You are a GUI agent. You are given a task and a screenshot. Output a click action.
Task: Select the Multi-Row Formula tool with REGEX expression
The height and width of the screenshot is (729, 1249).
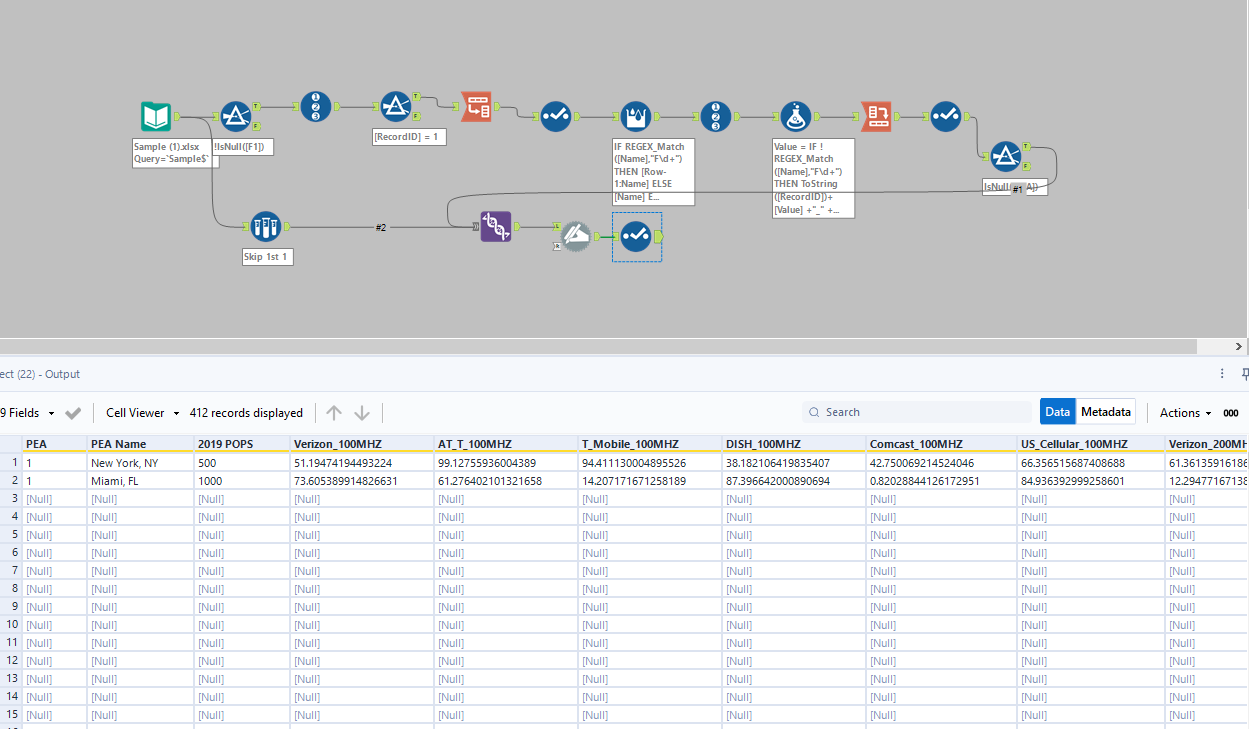(636, 116)
